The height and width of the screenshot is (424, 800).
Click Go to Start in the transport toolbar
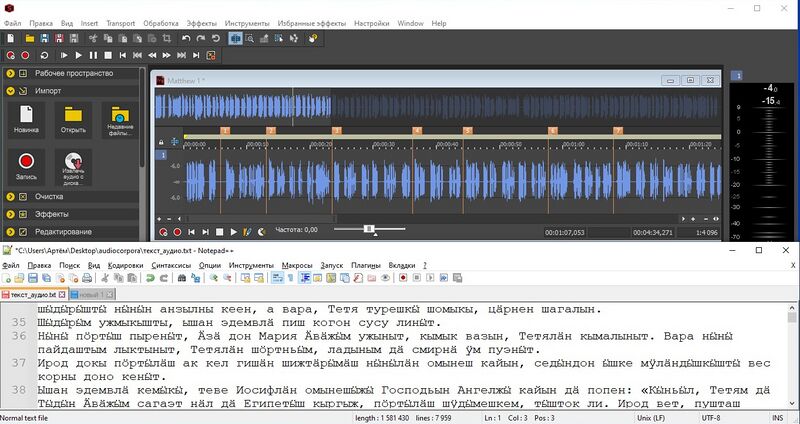click(122, 55)
